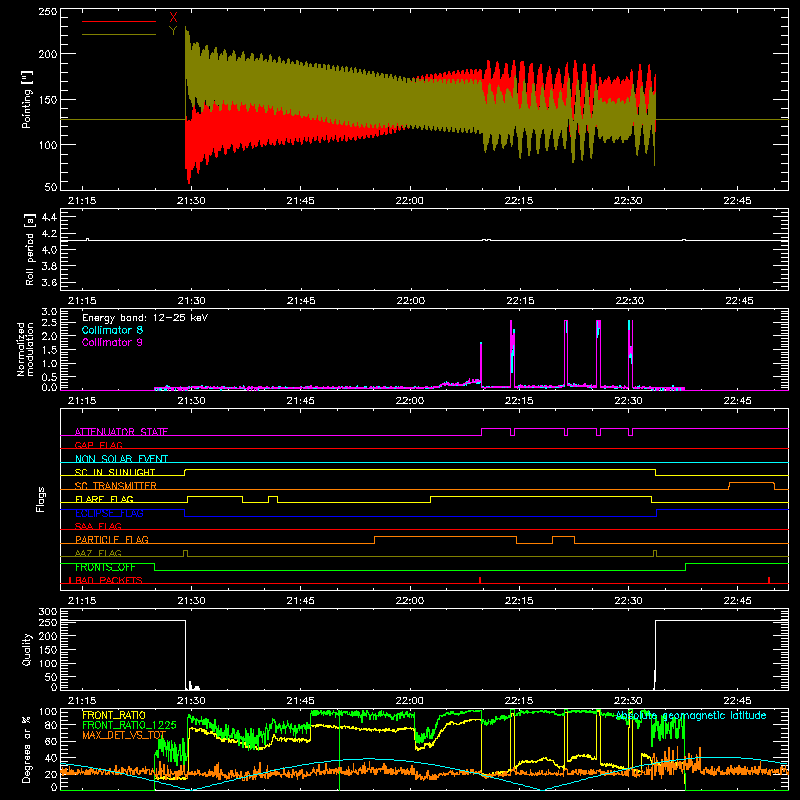Click the SC_TRANSMITTER flag label
The image size is (800, 800).
pos(116,485)
